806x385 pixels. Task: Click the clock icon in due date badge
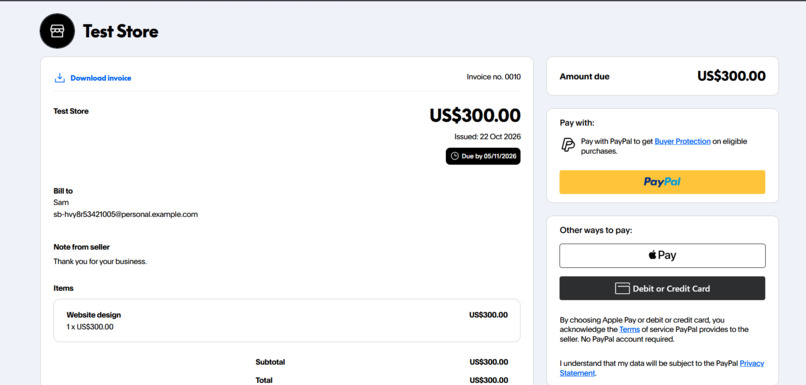click(454, 156)
